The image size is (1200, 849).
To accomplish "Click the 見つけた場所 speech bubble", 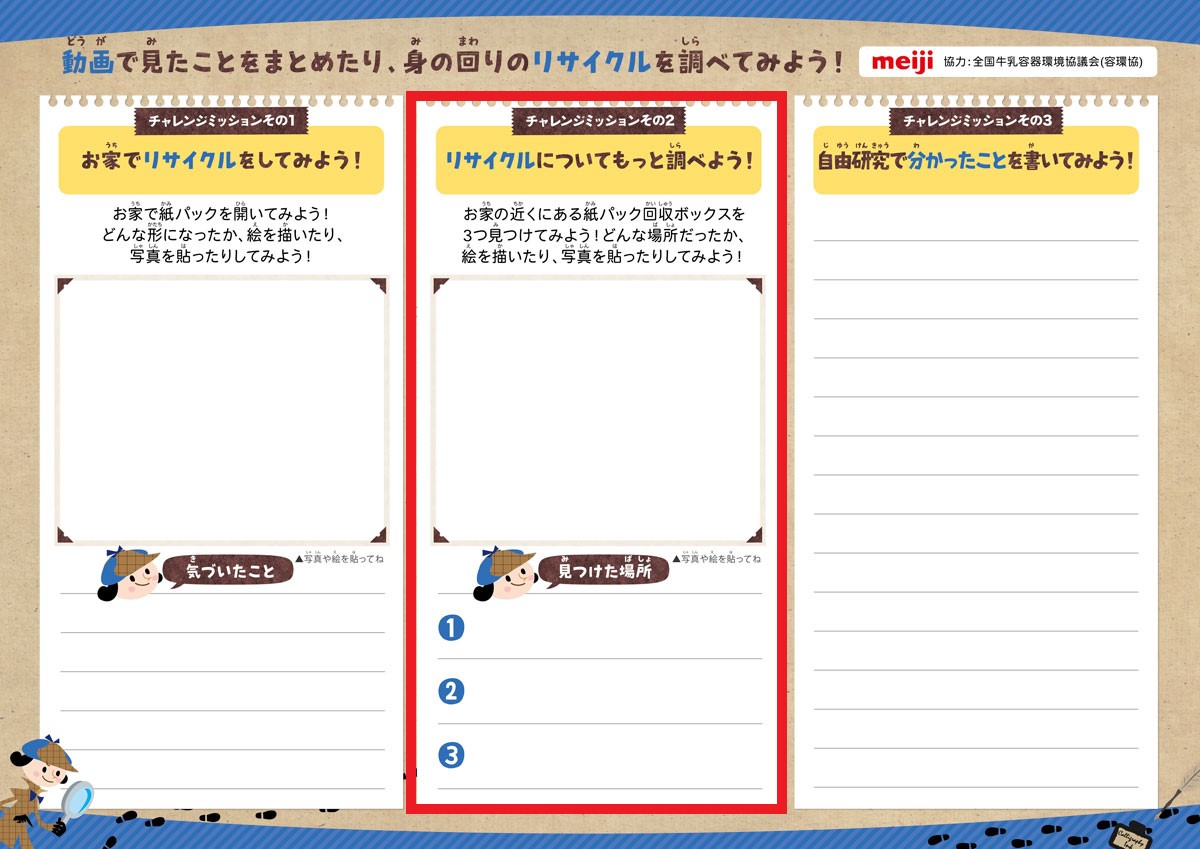I will click(x=604, y=571).
